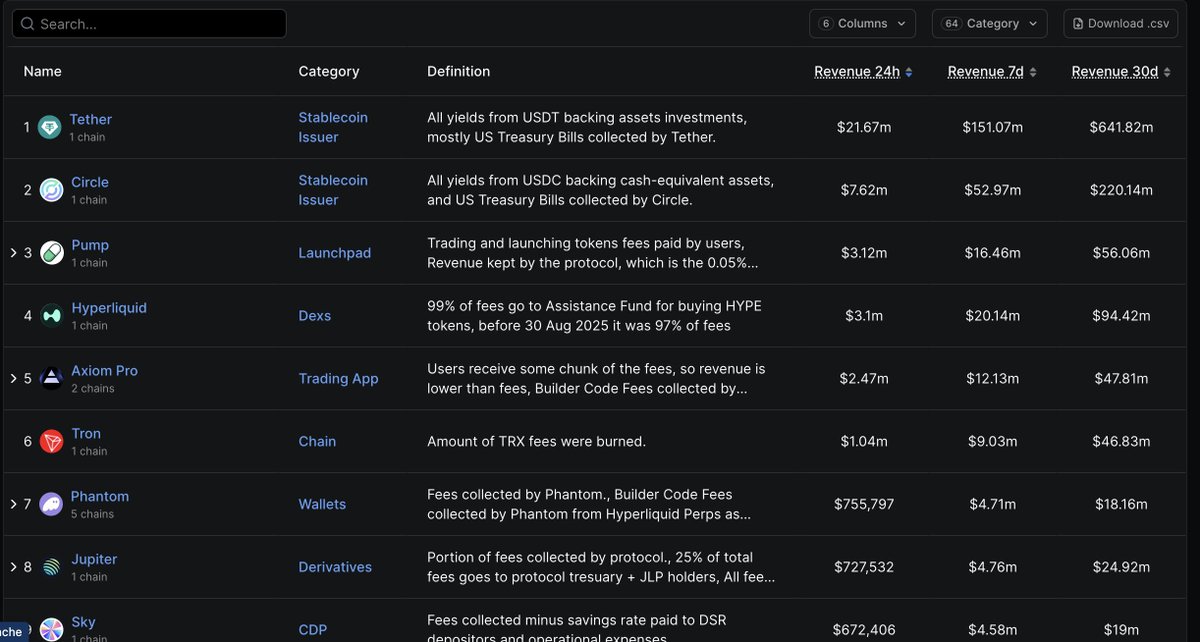Click the Circle logo icon
The width and height of the screenshot is (1200, 642).
pyautogui.click(x=52, y=190)
